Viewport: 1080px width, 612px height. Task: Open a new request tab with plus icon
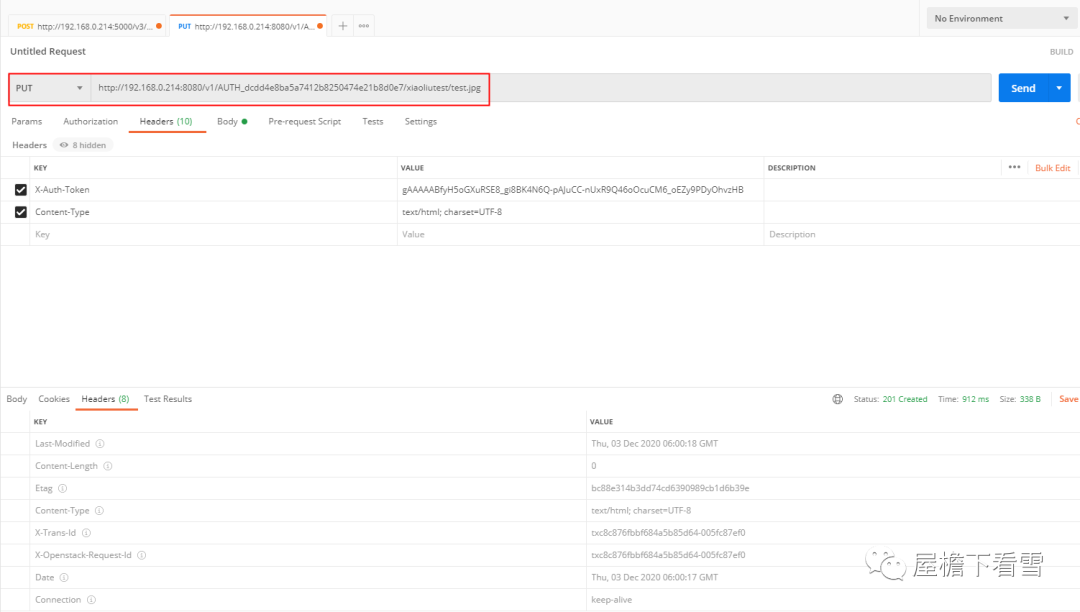[342, 26]
